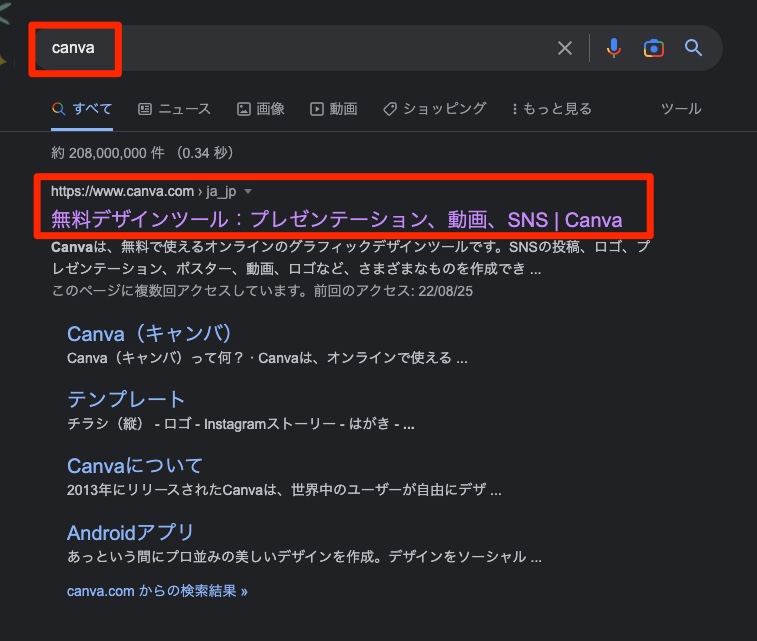Submit search with the magnifying glass icon
The image size is (757, 641).
point(693,48)
